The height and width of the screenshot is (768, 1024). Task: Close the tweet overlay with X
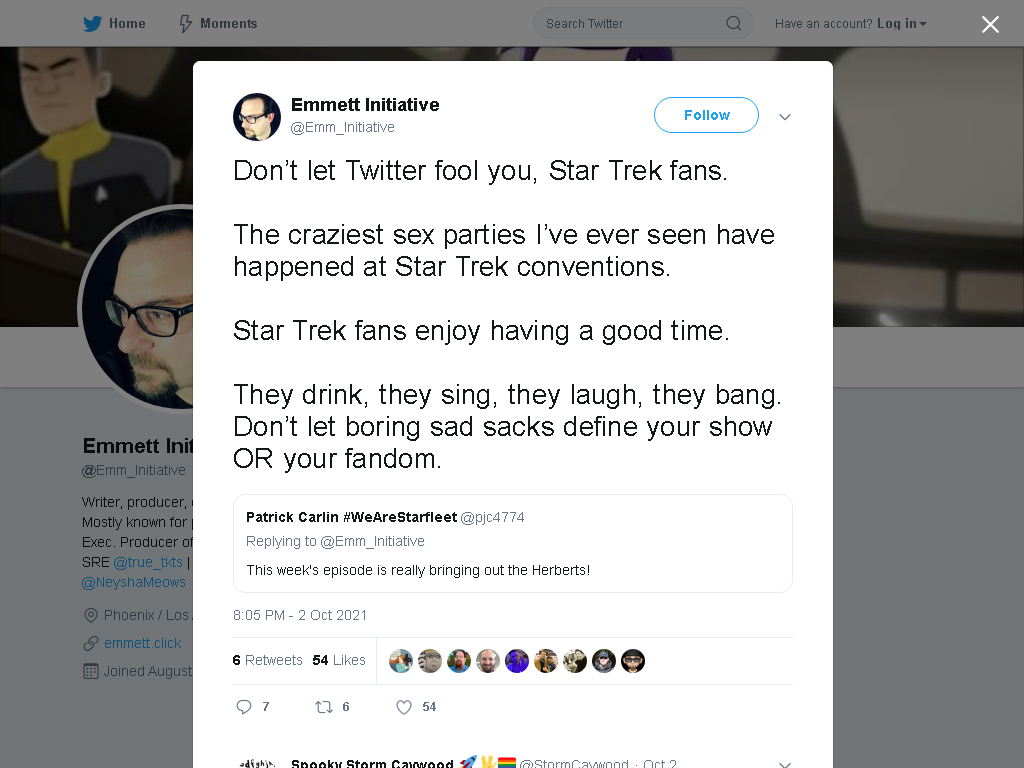click(990, 24)
